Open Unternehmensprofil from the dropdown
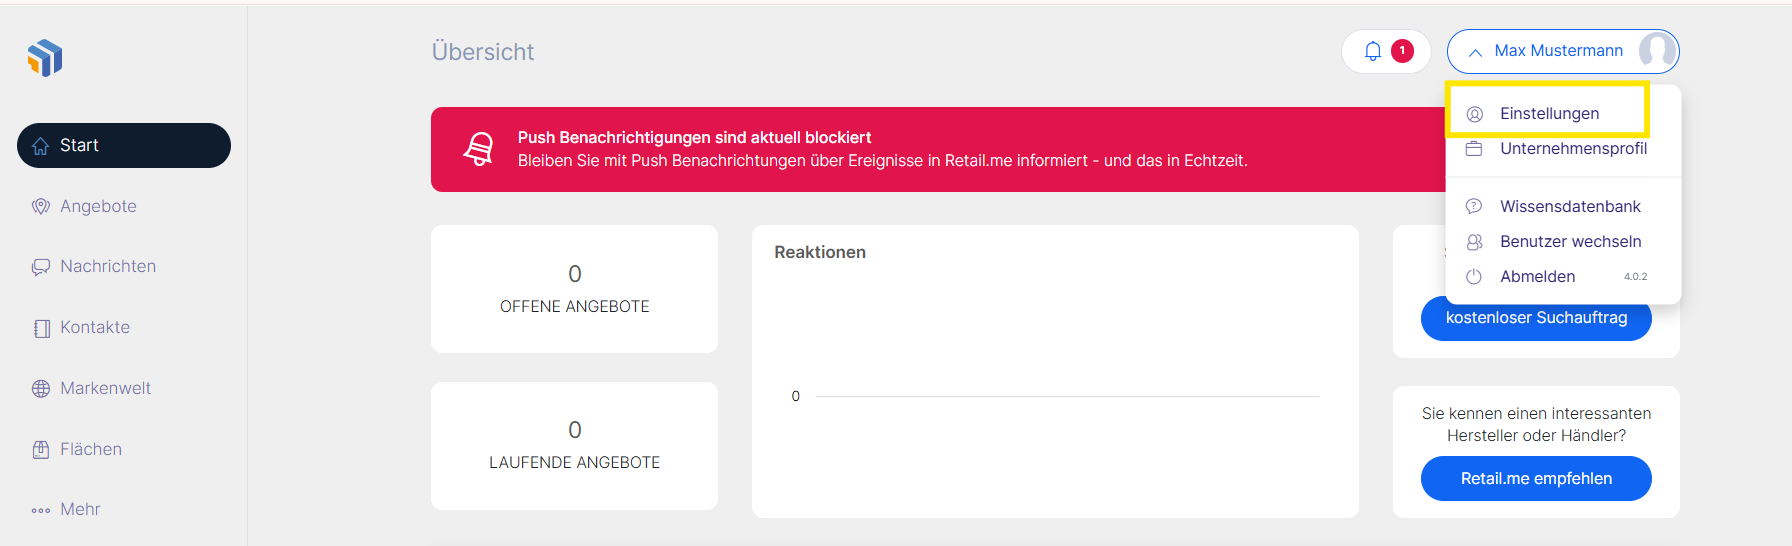1792x546 pixels. [x=1573, y=149]
